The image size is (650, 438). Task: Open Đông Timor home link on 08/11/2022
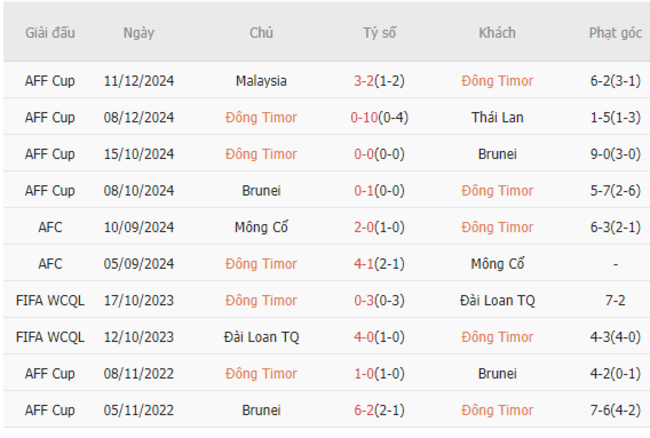(261, 373)
